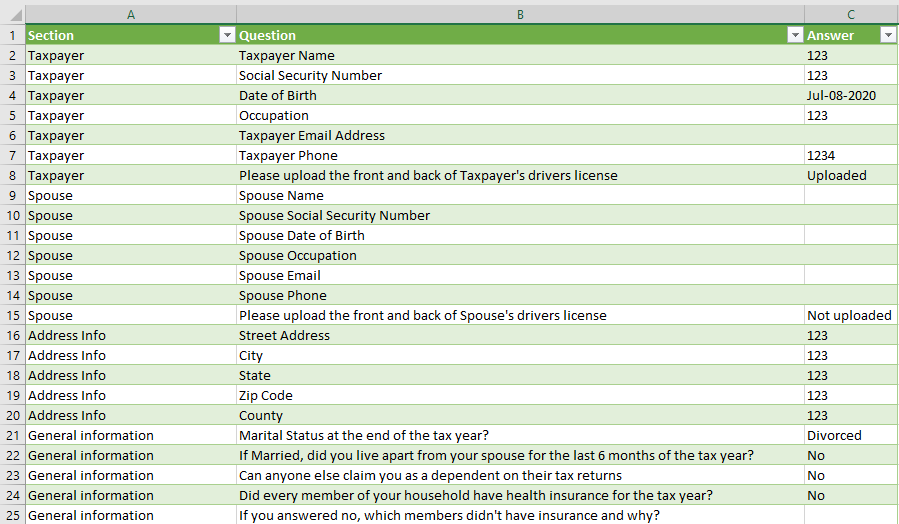
Task: Click the 'Not uploaded' answer cell
Action: pos(849,315)
